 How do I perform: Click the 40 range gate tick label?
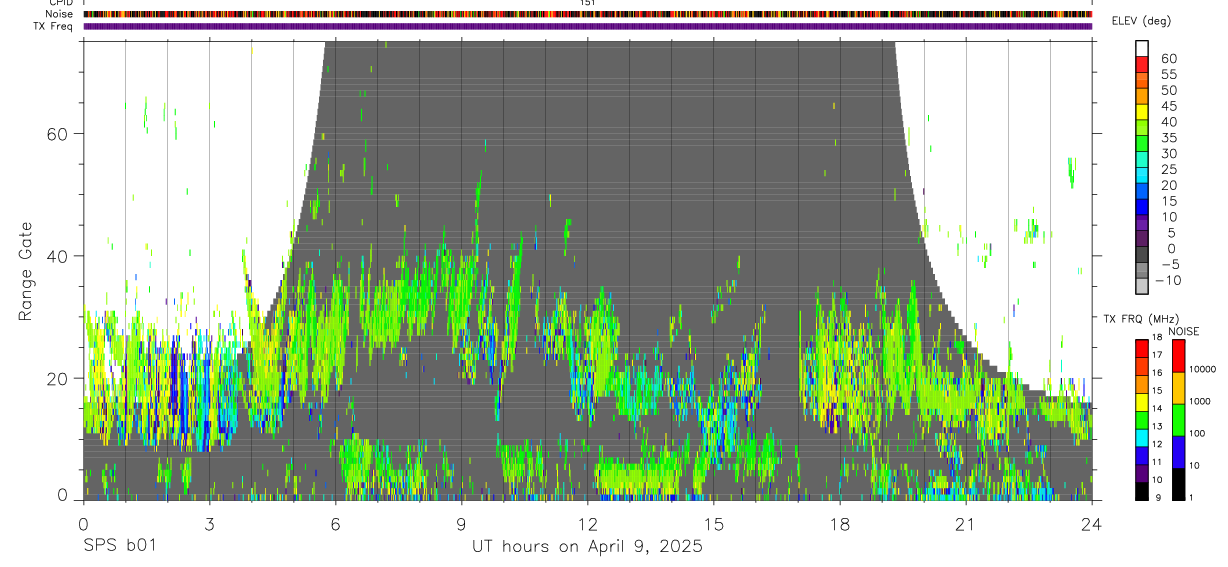59,256
